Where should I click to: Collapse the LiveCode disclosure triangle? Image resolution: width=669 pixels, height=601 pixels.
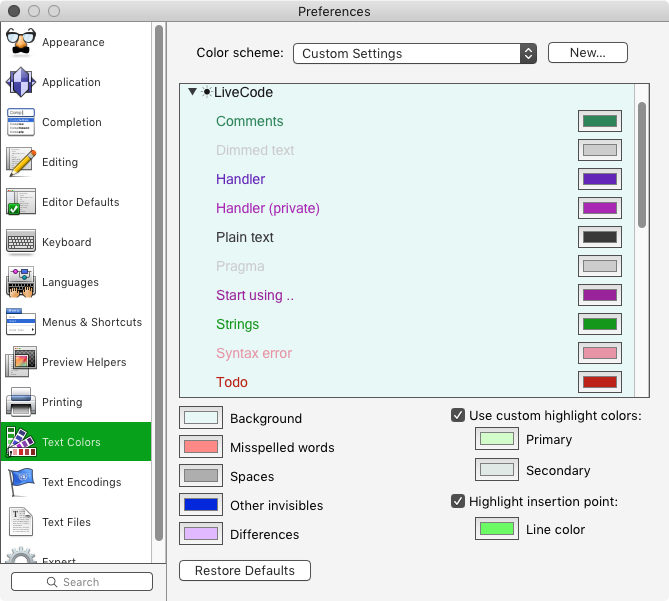[x=193, y=92]
